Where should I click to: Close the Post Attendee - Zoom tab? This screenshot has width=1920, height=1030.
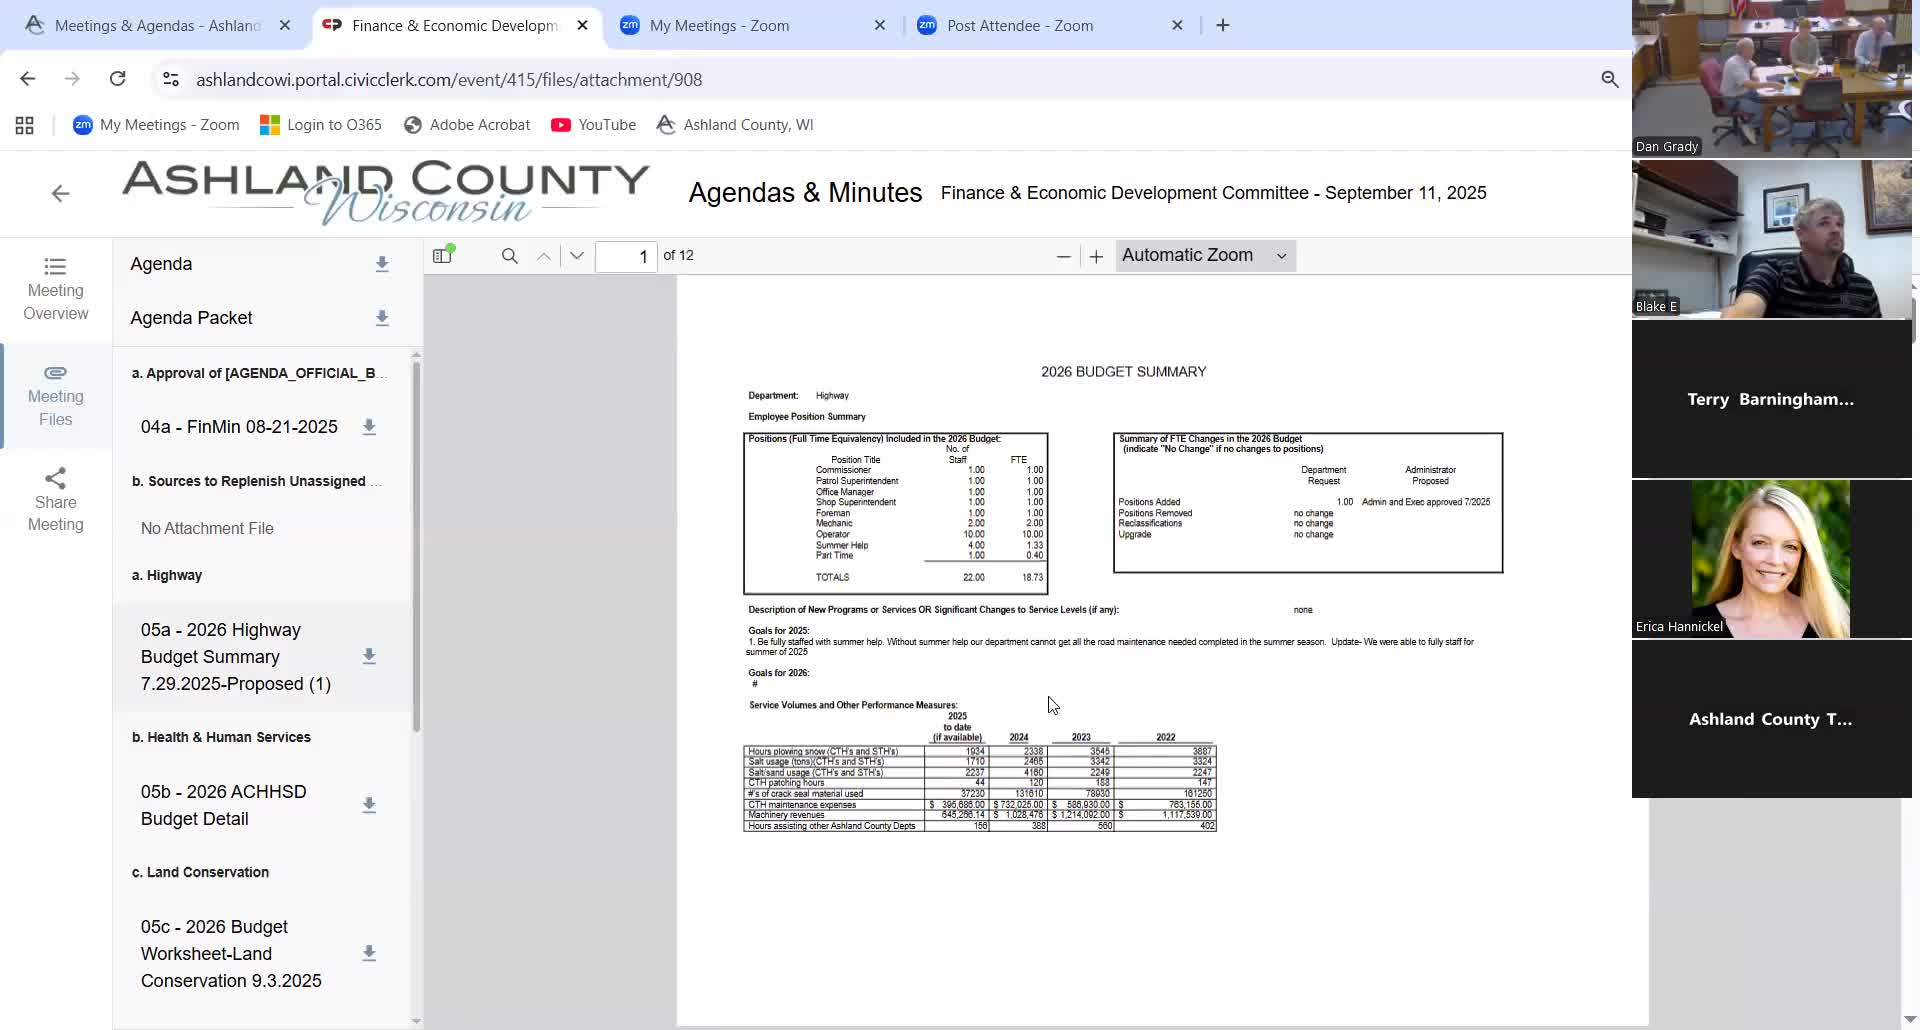pos(1177,25)
